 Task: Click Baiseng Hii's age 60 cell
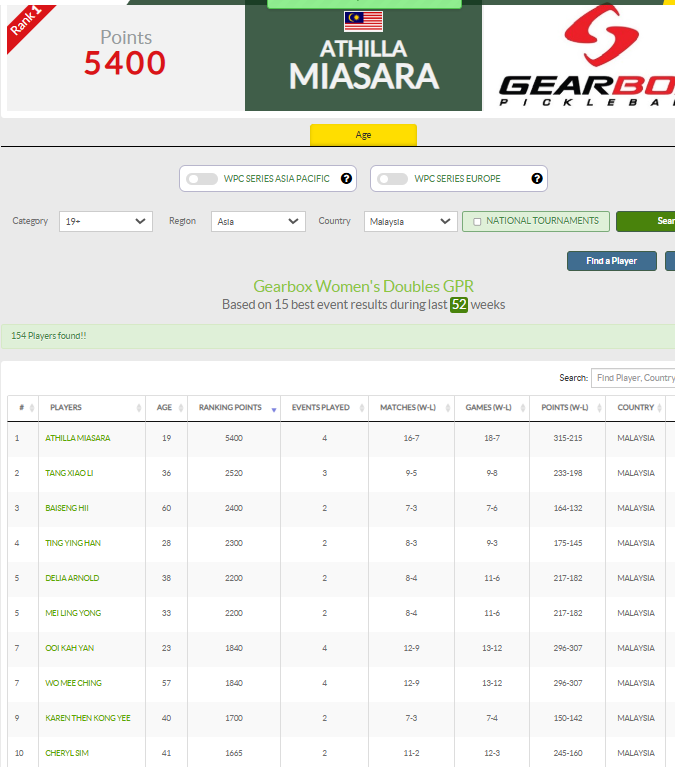[x=166, y=508]
